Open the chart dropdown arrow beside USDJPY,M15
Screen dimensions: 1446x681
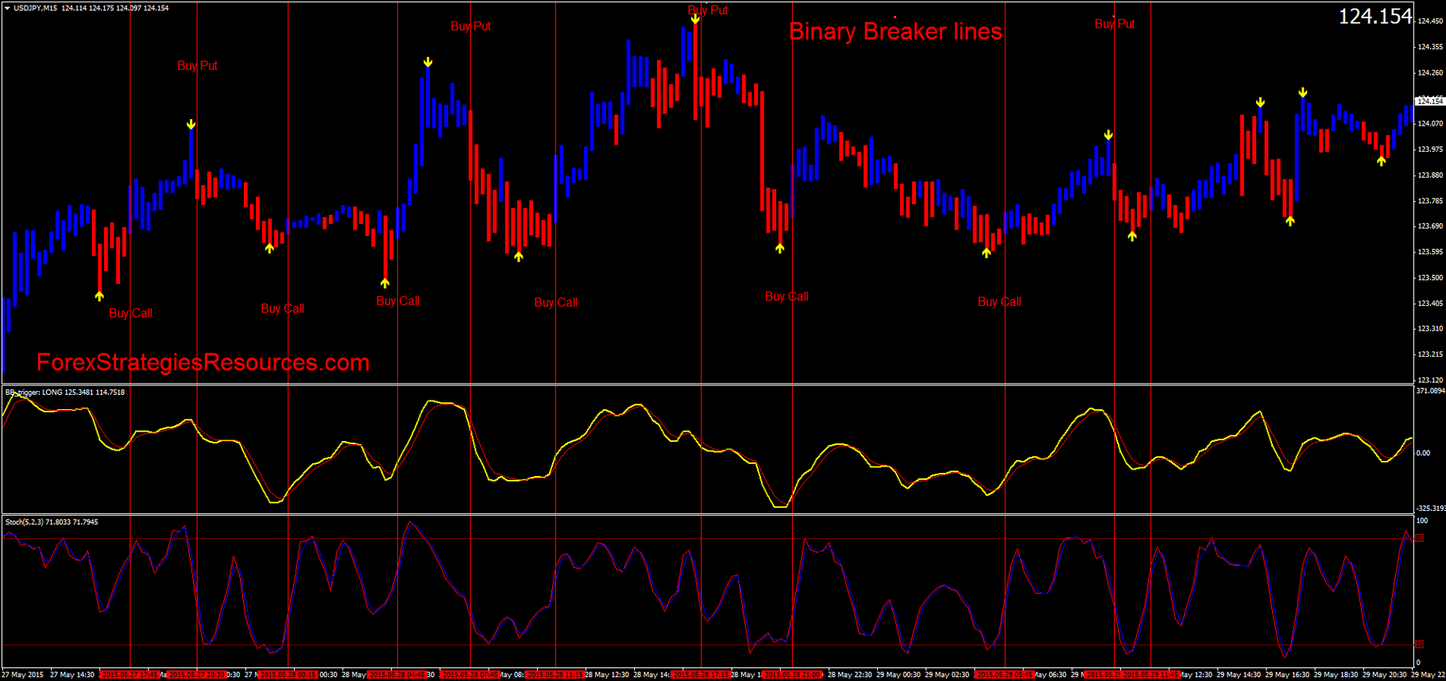(x=7, y=8)
